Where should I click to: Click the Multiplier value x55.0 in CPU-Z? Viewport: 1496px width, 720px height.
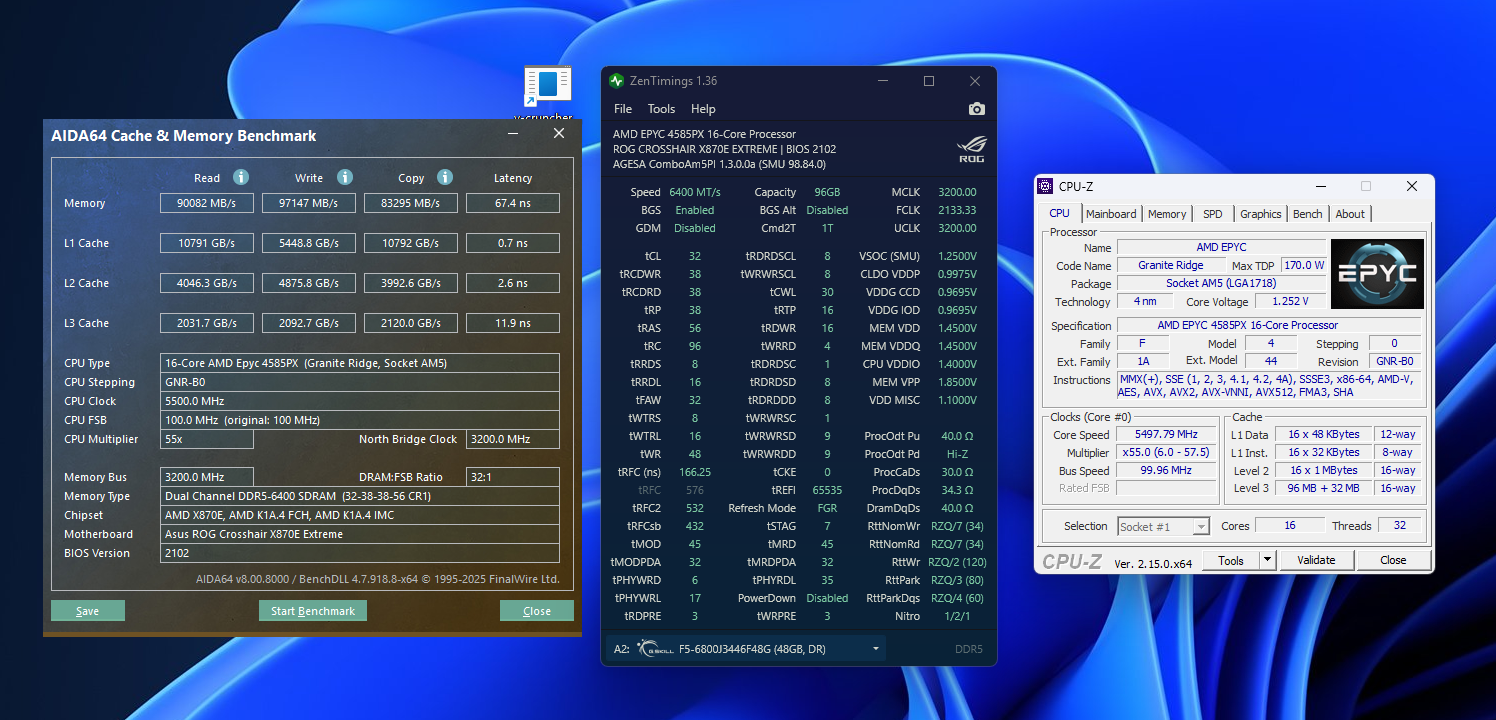coord(1166,453)
